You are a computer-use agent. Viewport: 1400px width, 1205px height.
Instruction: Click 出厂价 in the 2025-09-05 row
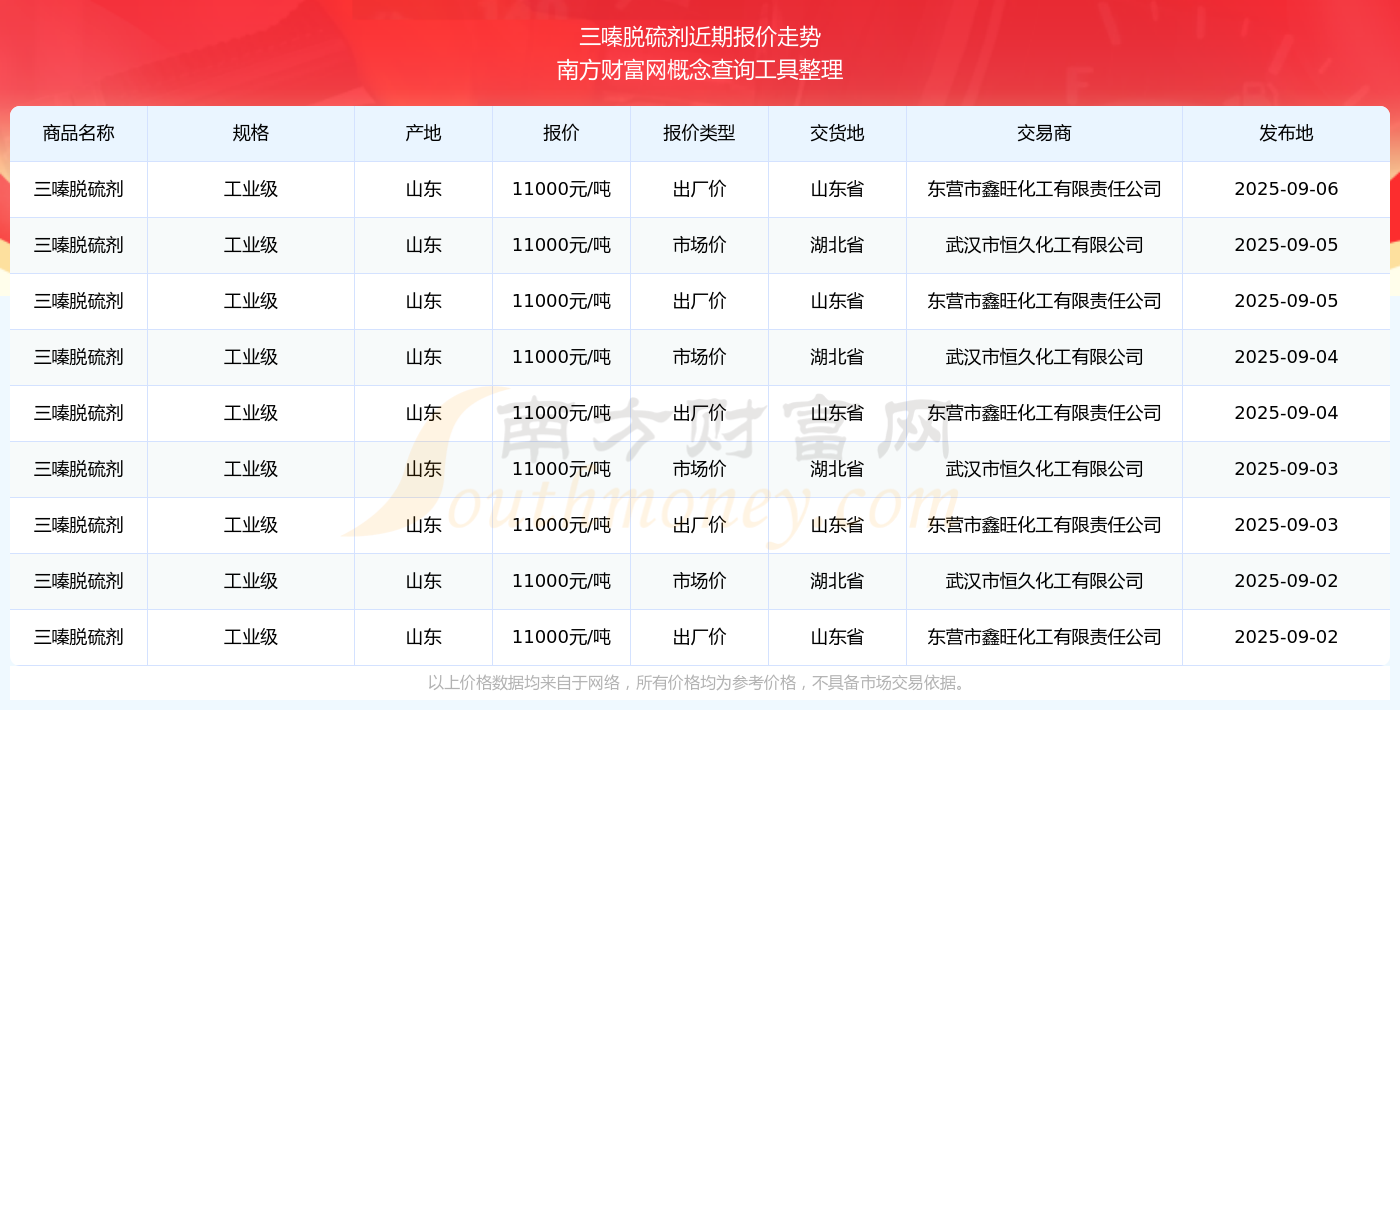click(x=700, y=302)
